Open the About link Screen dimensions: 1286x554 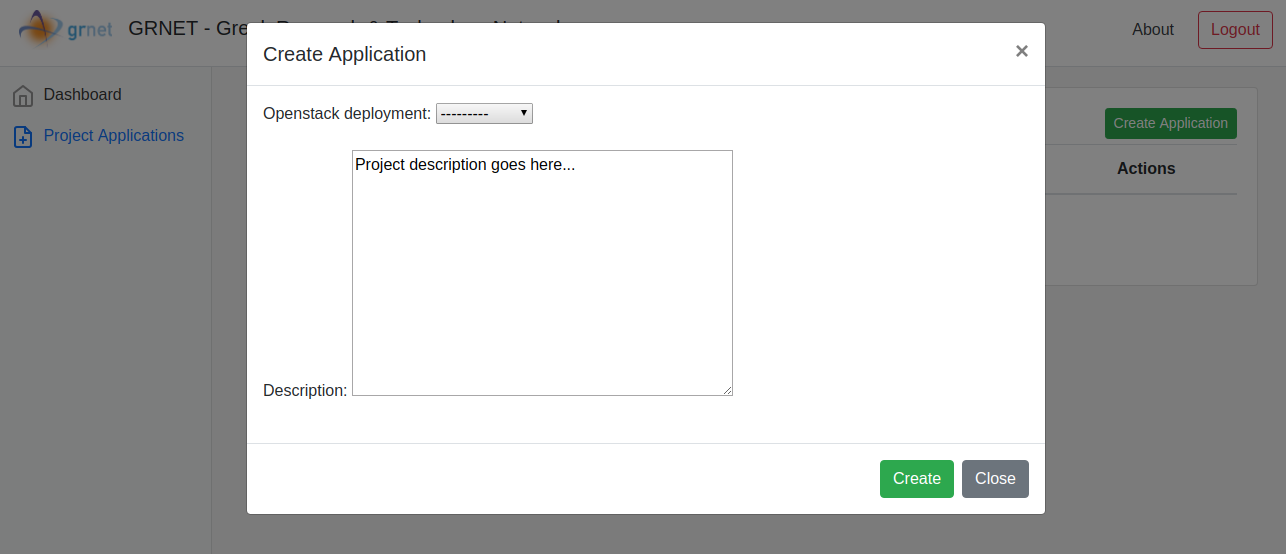1152,30
